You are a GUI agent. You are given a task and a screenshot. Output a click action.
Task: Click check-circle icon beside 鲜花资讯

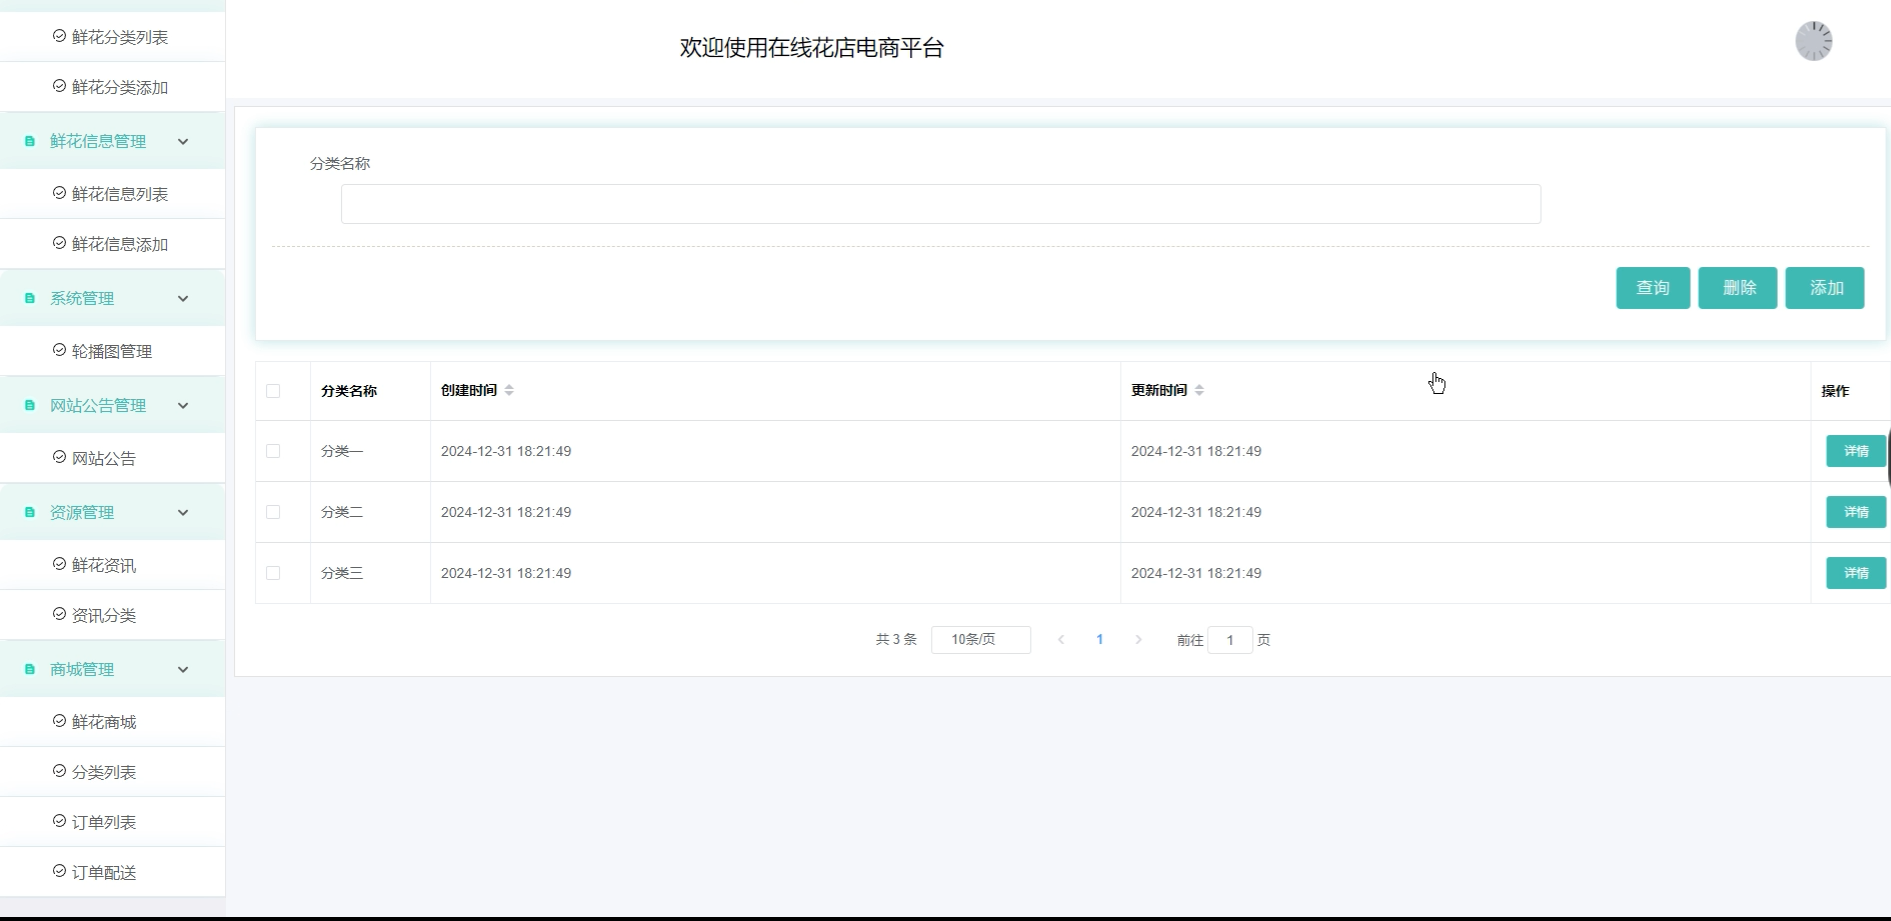click(x=59, y=564)
